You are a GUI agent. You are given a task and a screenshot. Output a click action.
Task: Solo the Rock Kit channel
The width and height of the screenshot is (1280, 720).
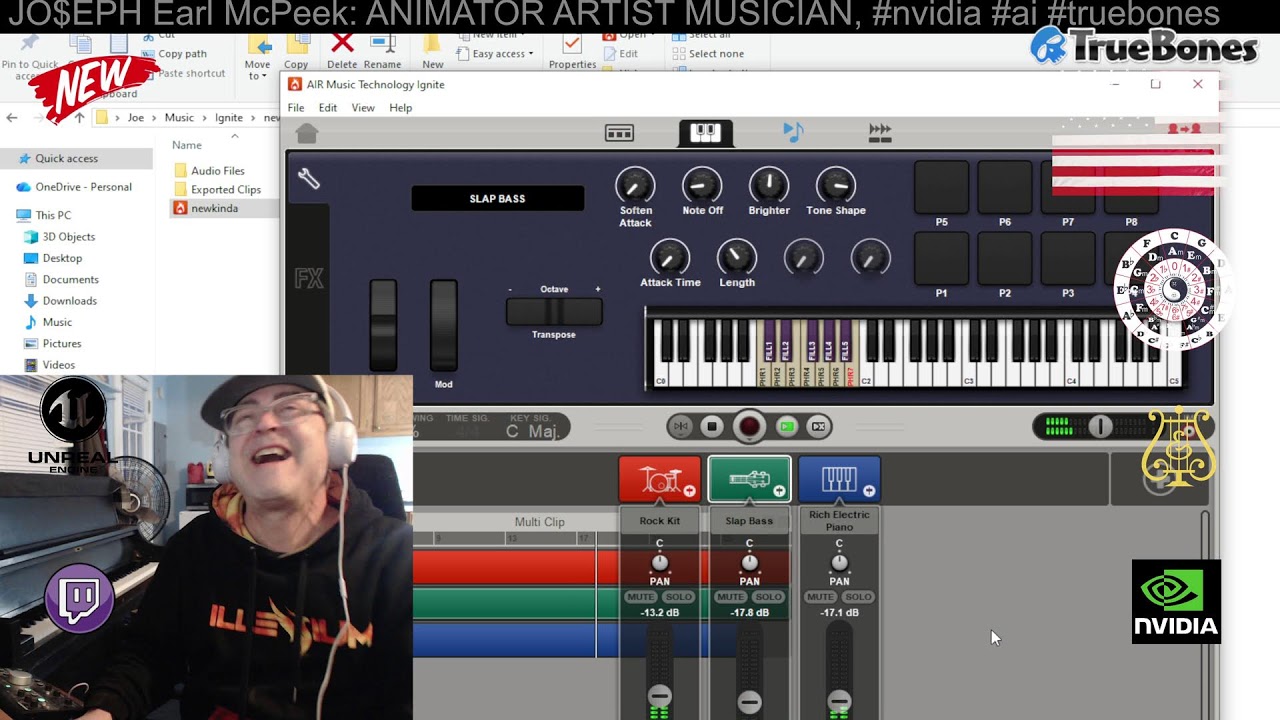pyautogui.click(x=678, y=597)
